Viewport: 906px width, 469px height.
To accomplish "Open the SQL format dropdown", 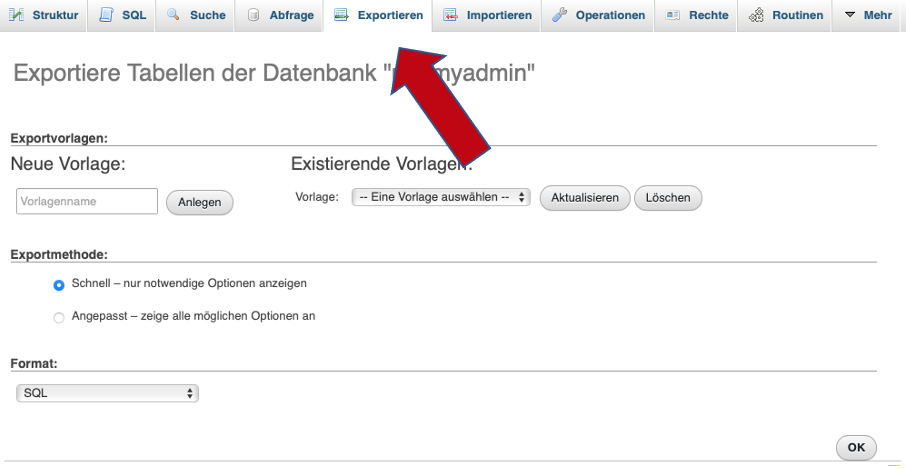I will coord(107,393).
